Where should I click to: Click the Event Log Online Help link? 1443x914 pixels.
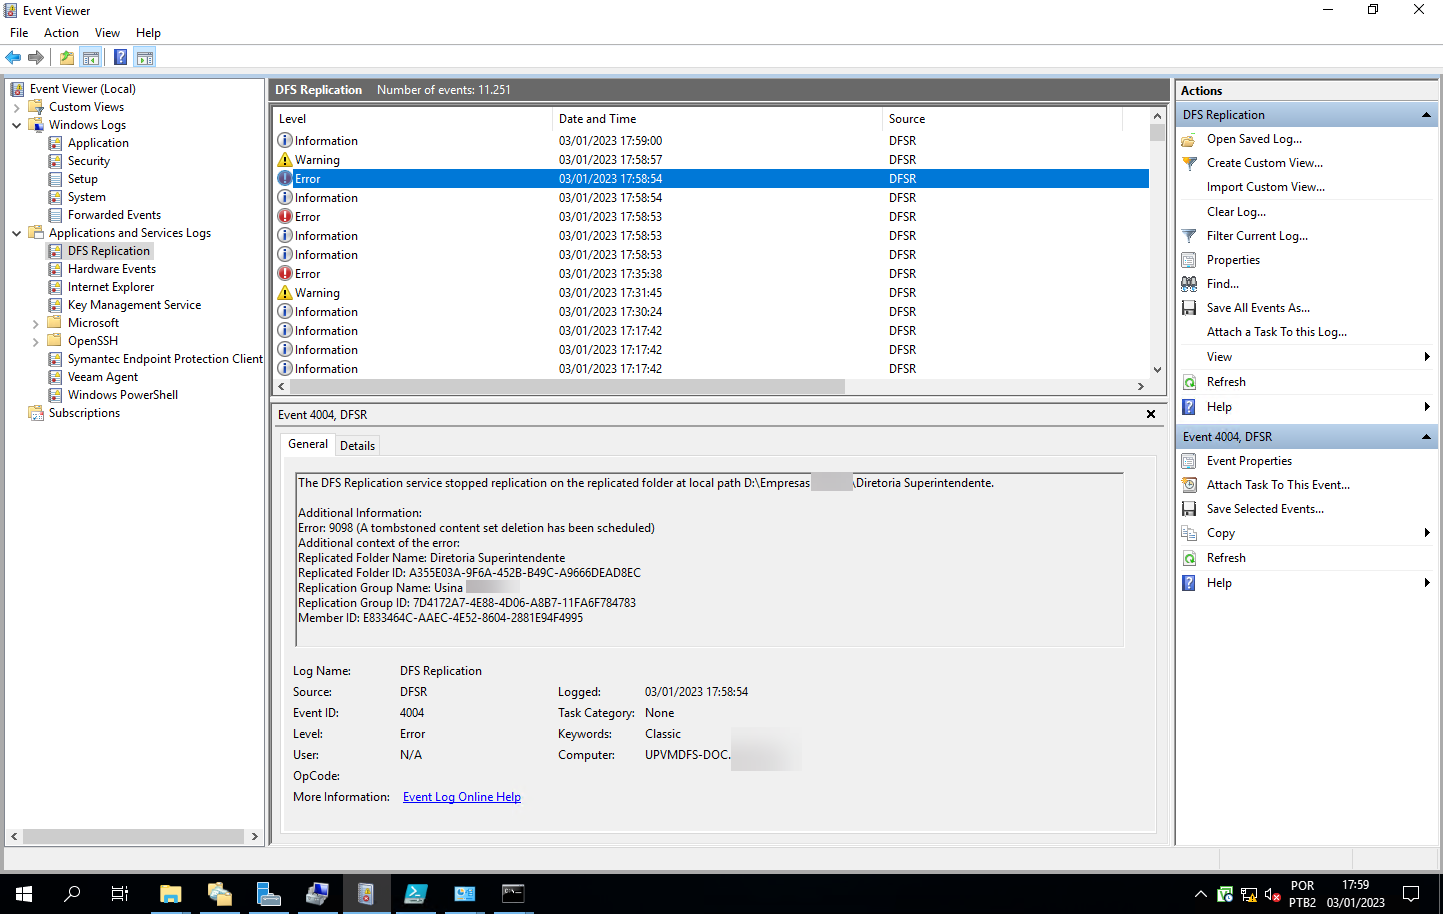(462, 796)
